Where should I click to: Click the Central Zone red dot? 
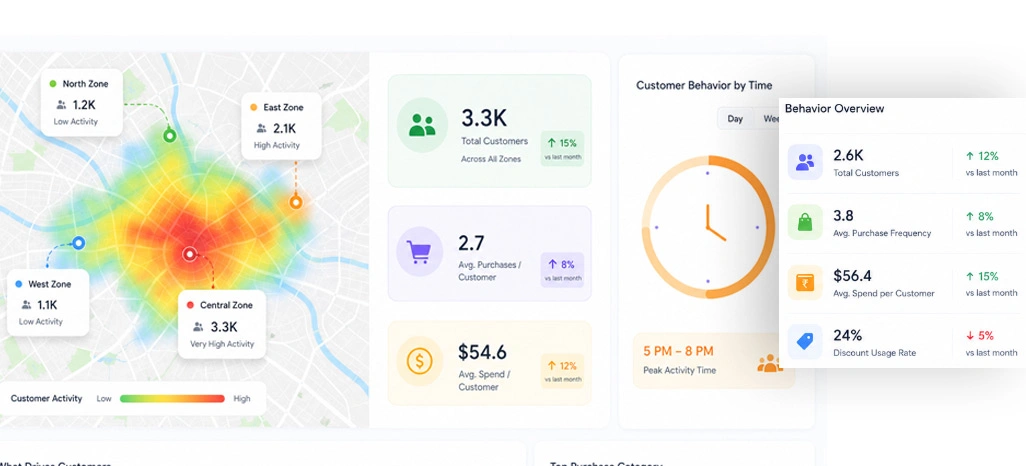(x=190, y=305)
